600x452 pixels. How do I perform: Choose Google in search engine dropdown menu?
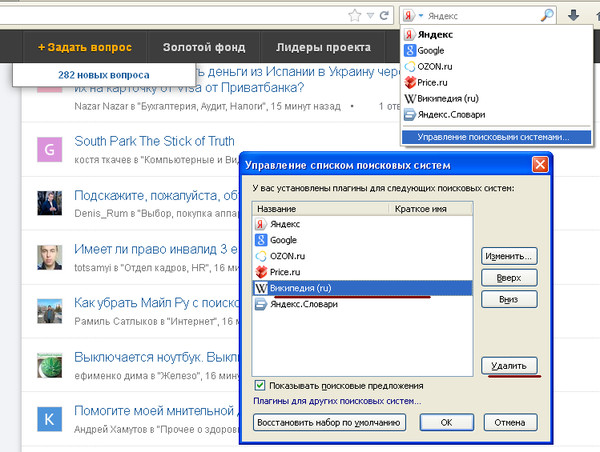pyautogui.click(x=497, y=51)
